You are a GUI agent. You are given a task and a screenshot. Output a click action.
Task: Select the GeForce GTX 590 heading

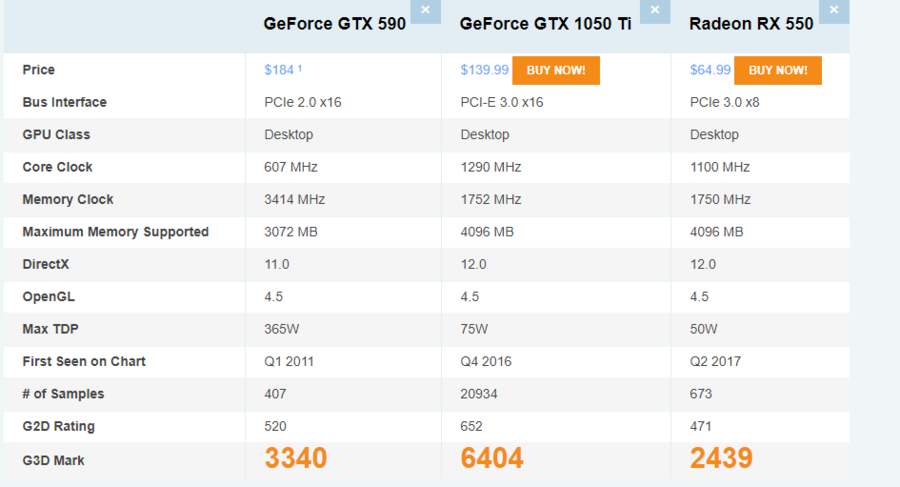334,23
